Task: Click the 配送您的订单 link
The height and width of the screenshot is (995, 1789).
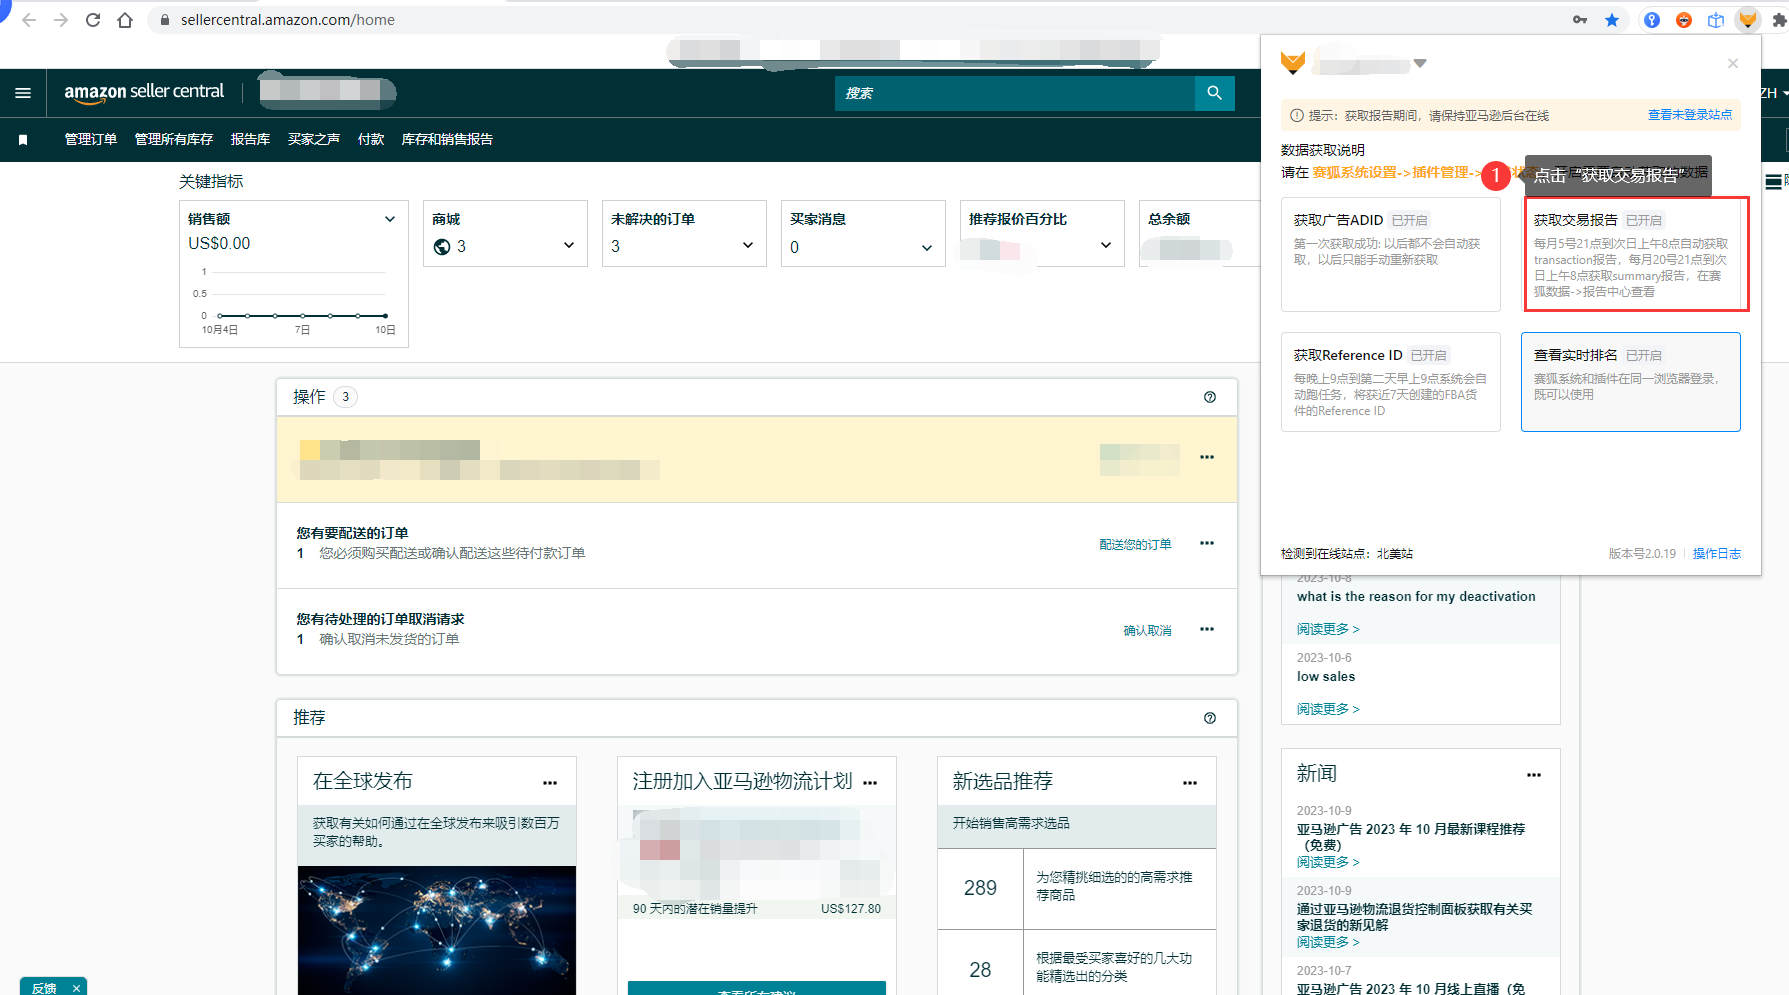Action: [x=1135, y=545]
